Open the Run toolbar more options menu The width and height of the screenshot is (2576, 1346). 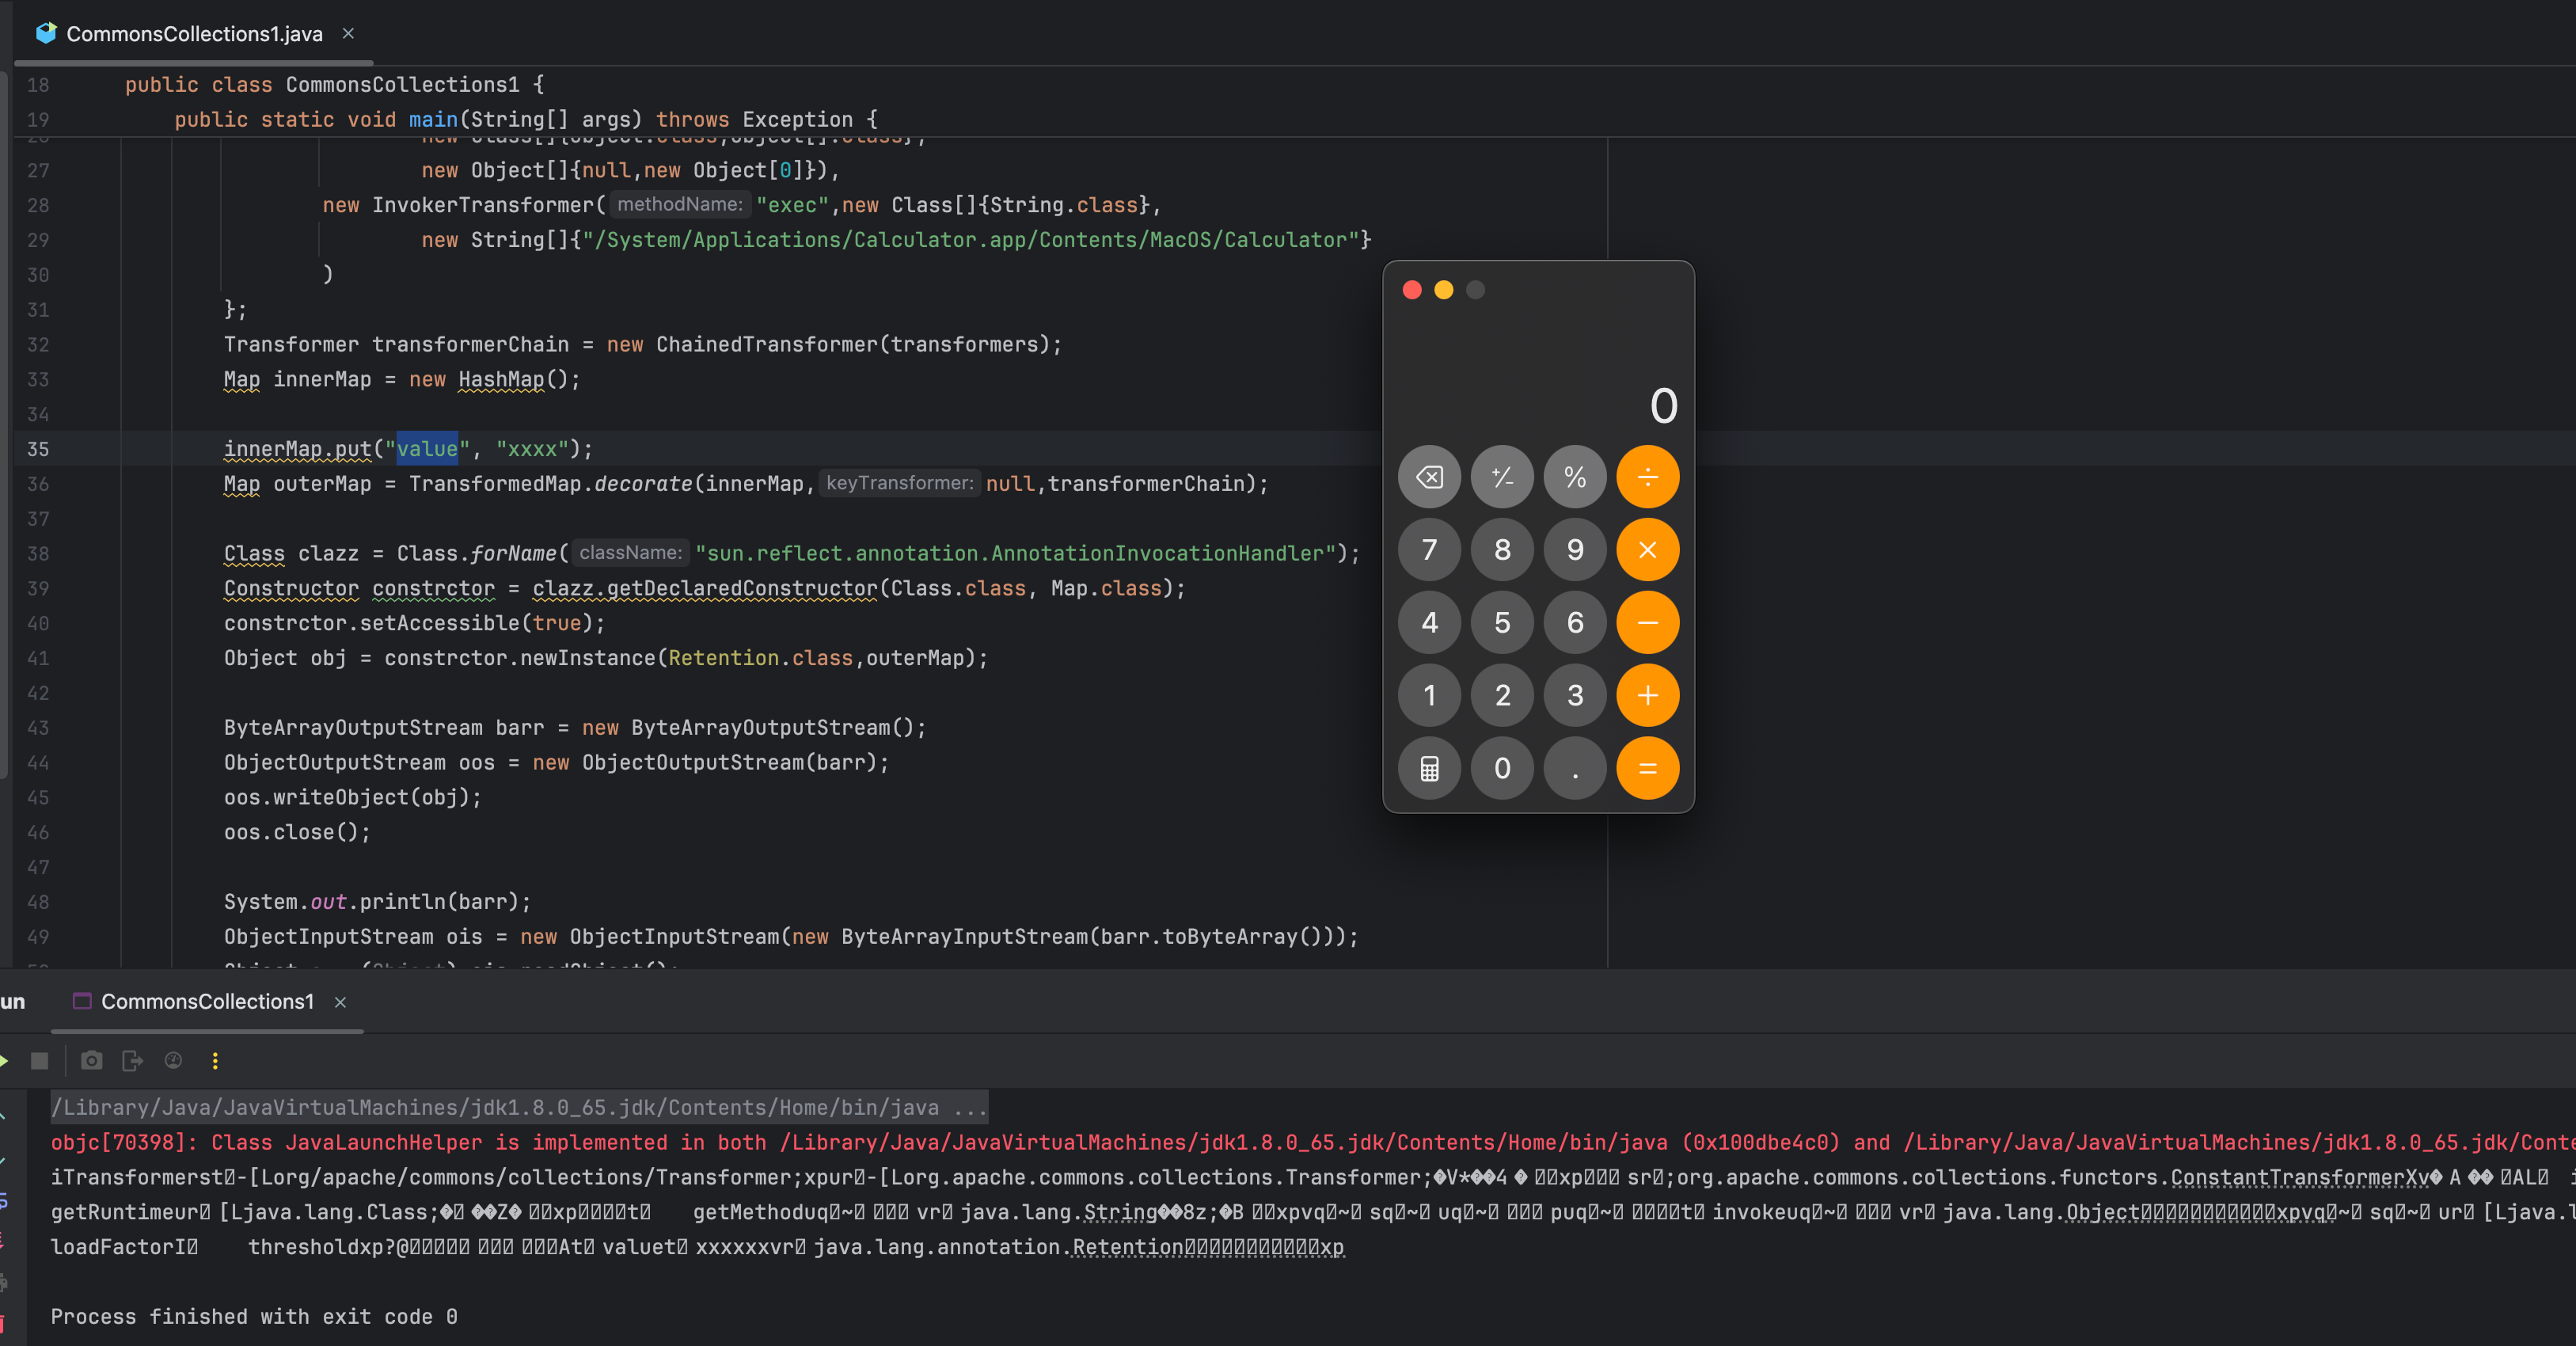(x=215, y=1060)
